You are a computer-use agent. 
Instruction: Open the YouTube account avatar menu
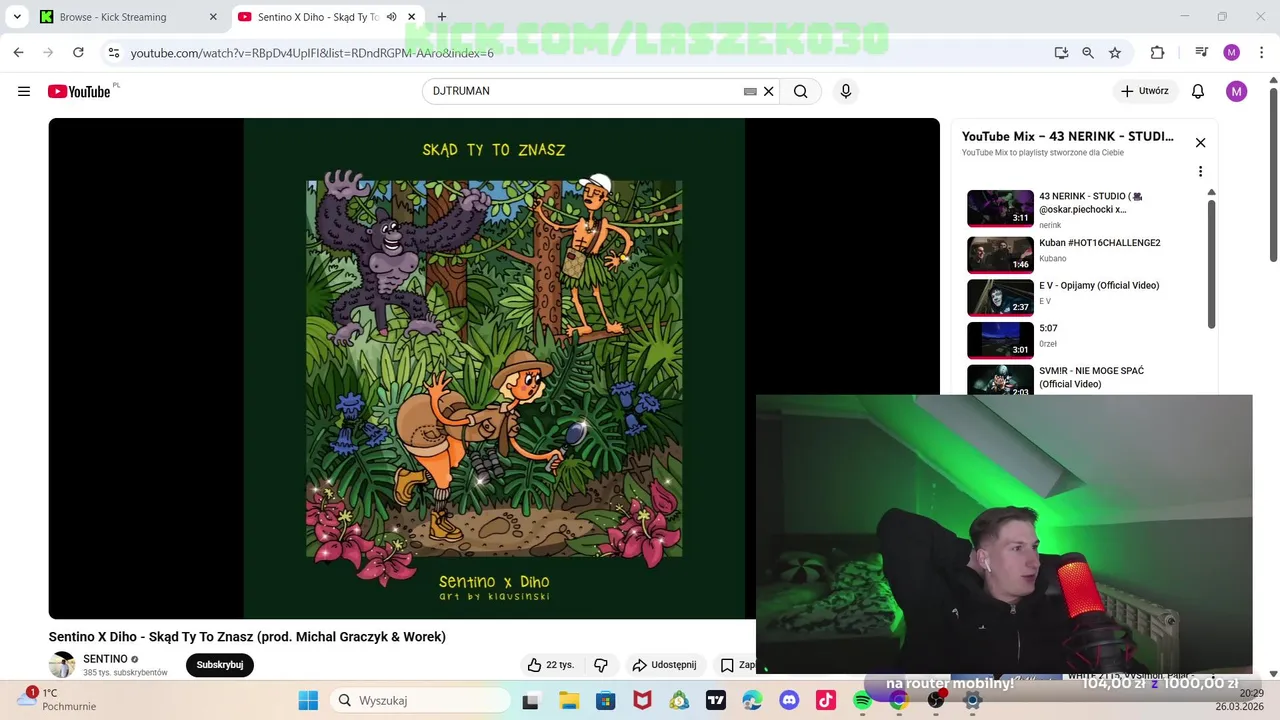click(1237, 91)
